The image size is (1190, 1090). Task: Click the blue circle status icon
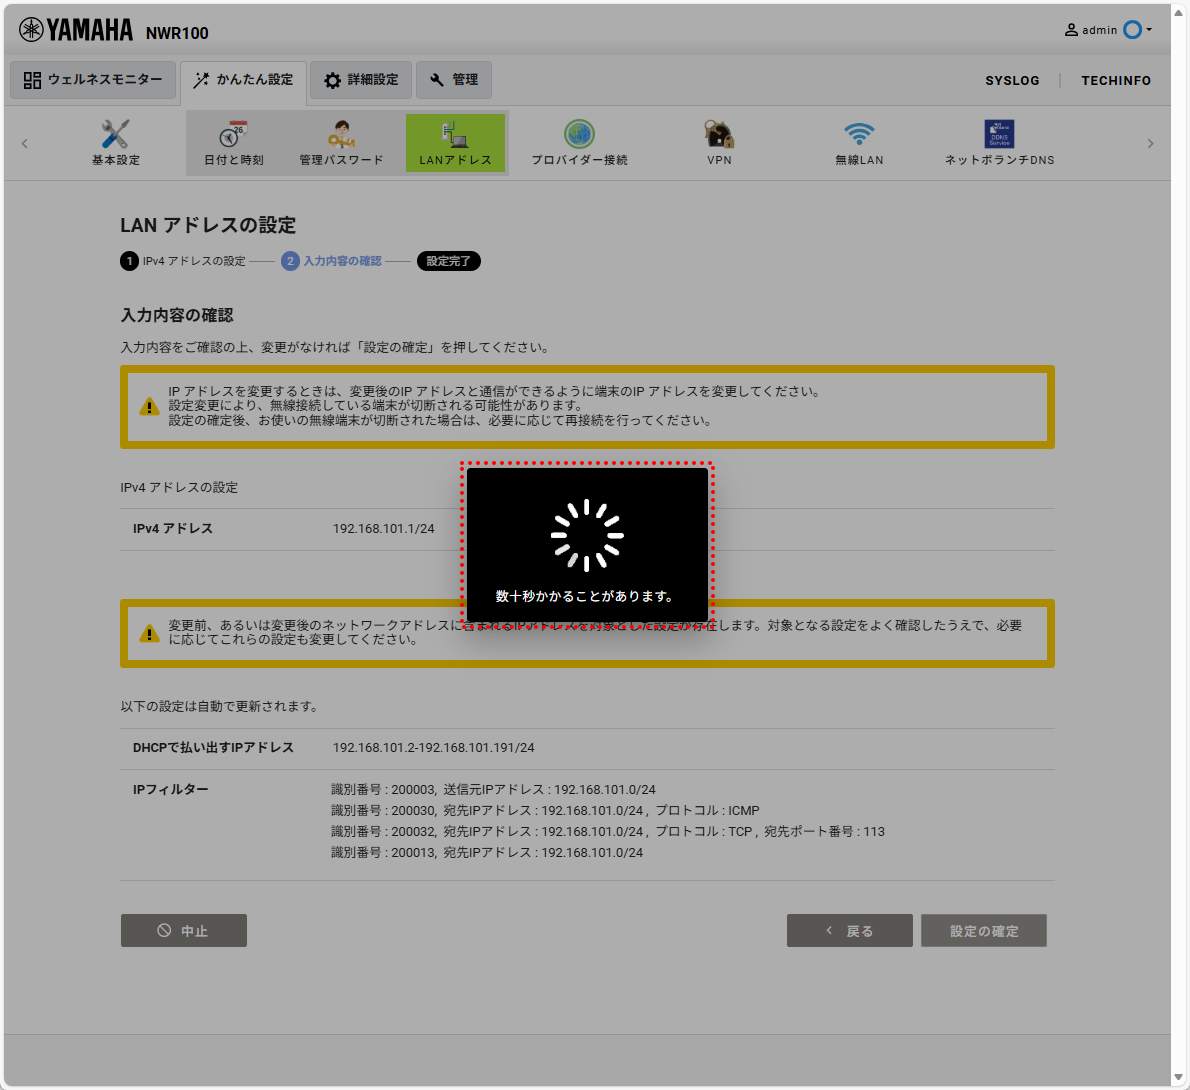point(1132,30)
